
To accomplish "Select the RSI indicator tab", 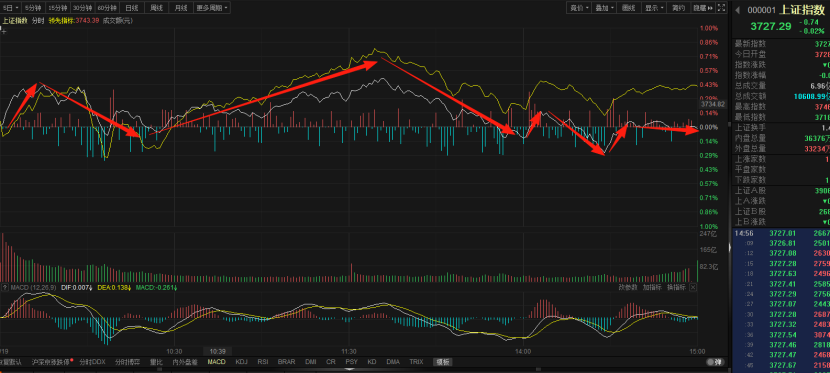I will pos(263,362).
